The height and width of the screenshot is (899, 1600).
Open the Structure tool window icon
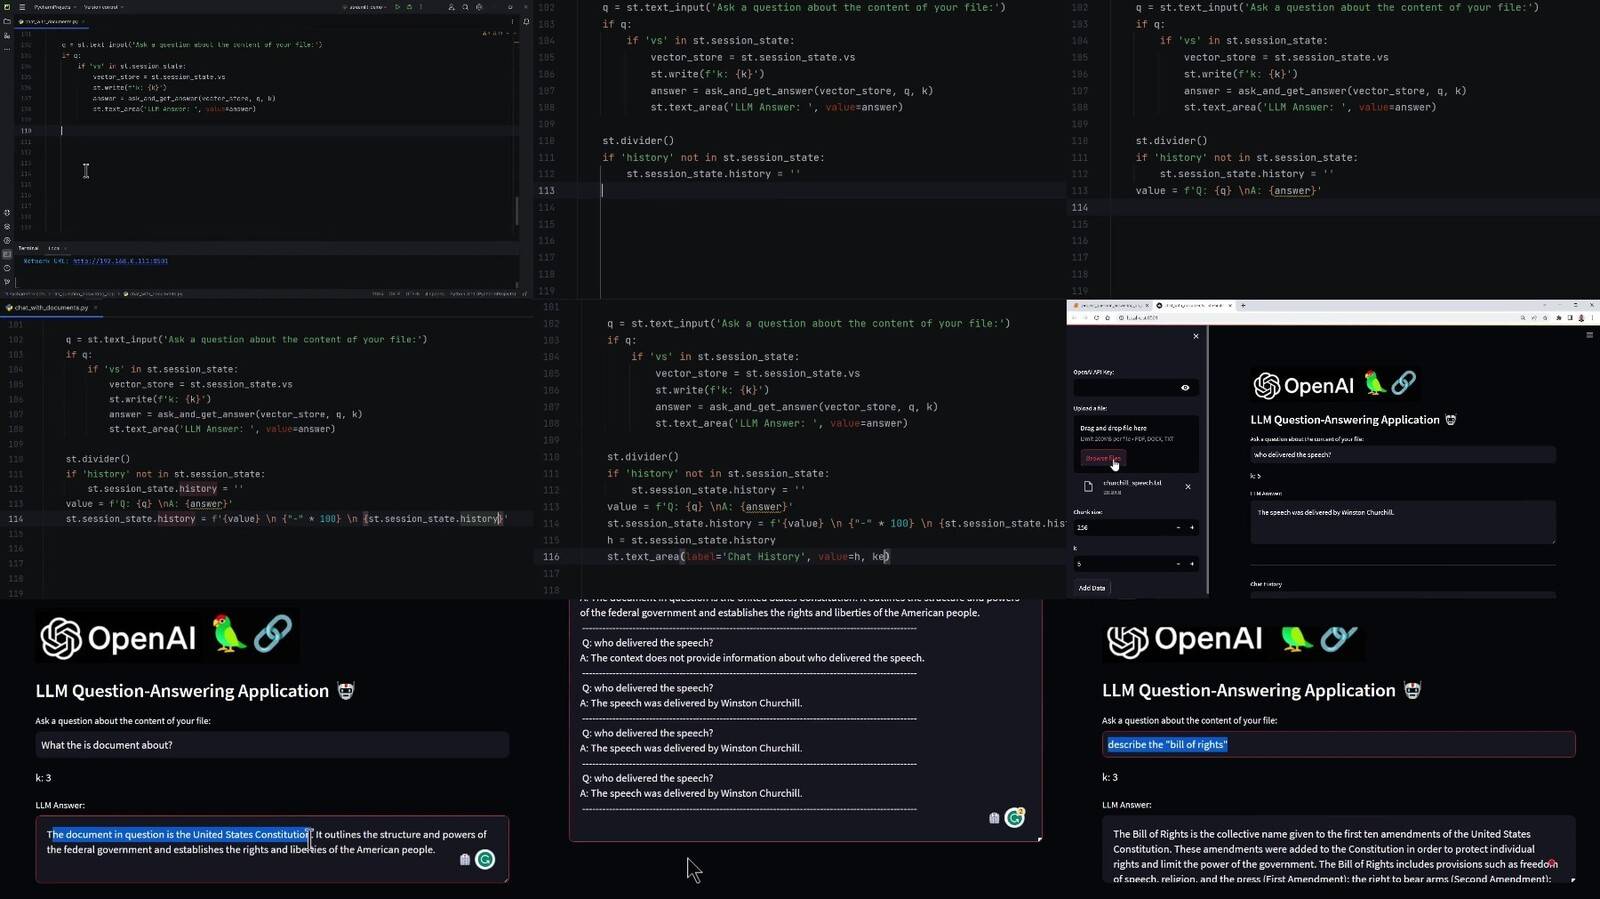coord(7,36)
